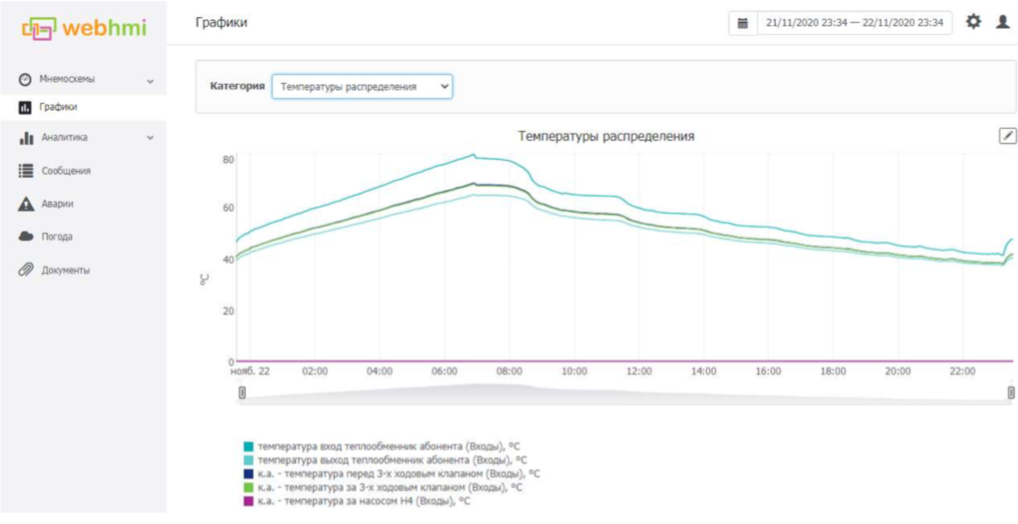Image resolution: width=1018 pixels, height=524 pixels.
Task: Click the right range navigator handle
Action: 1011,393
